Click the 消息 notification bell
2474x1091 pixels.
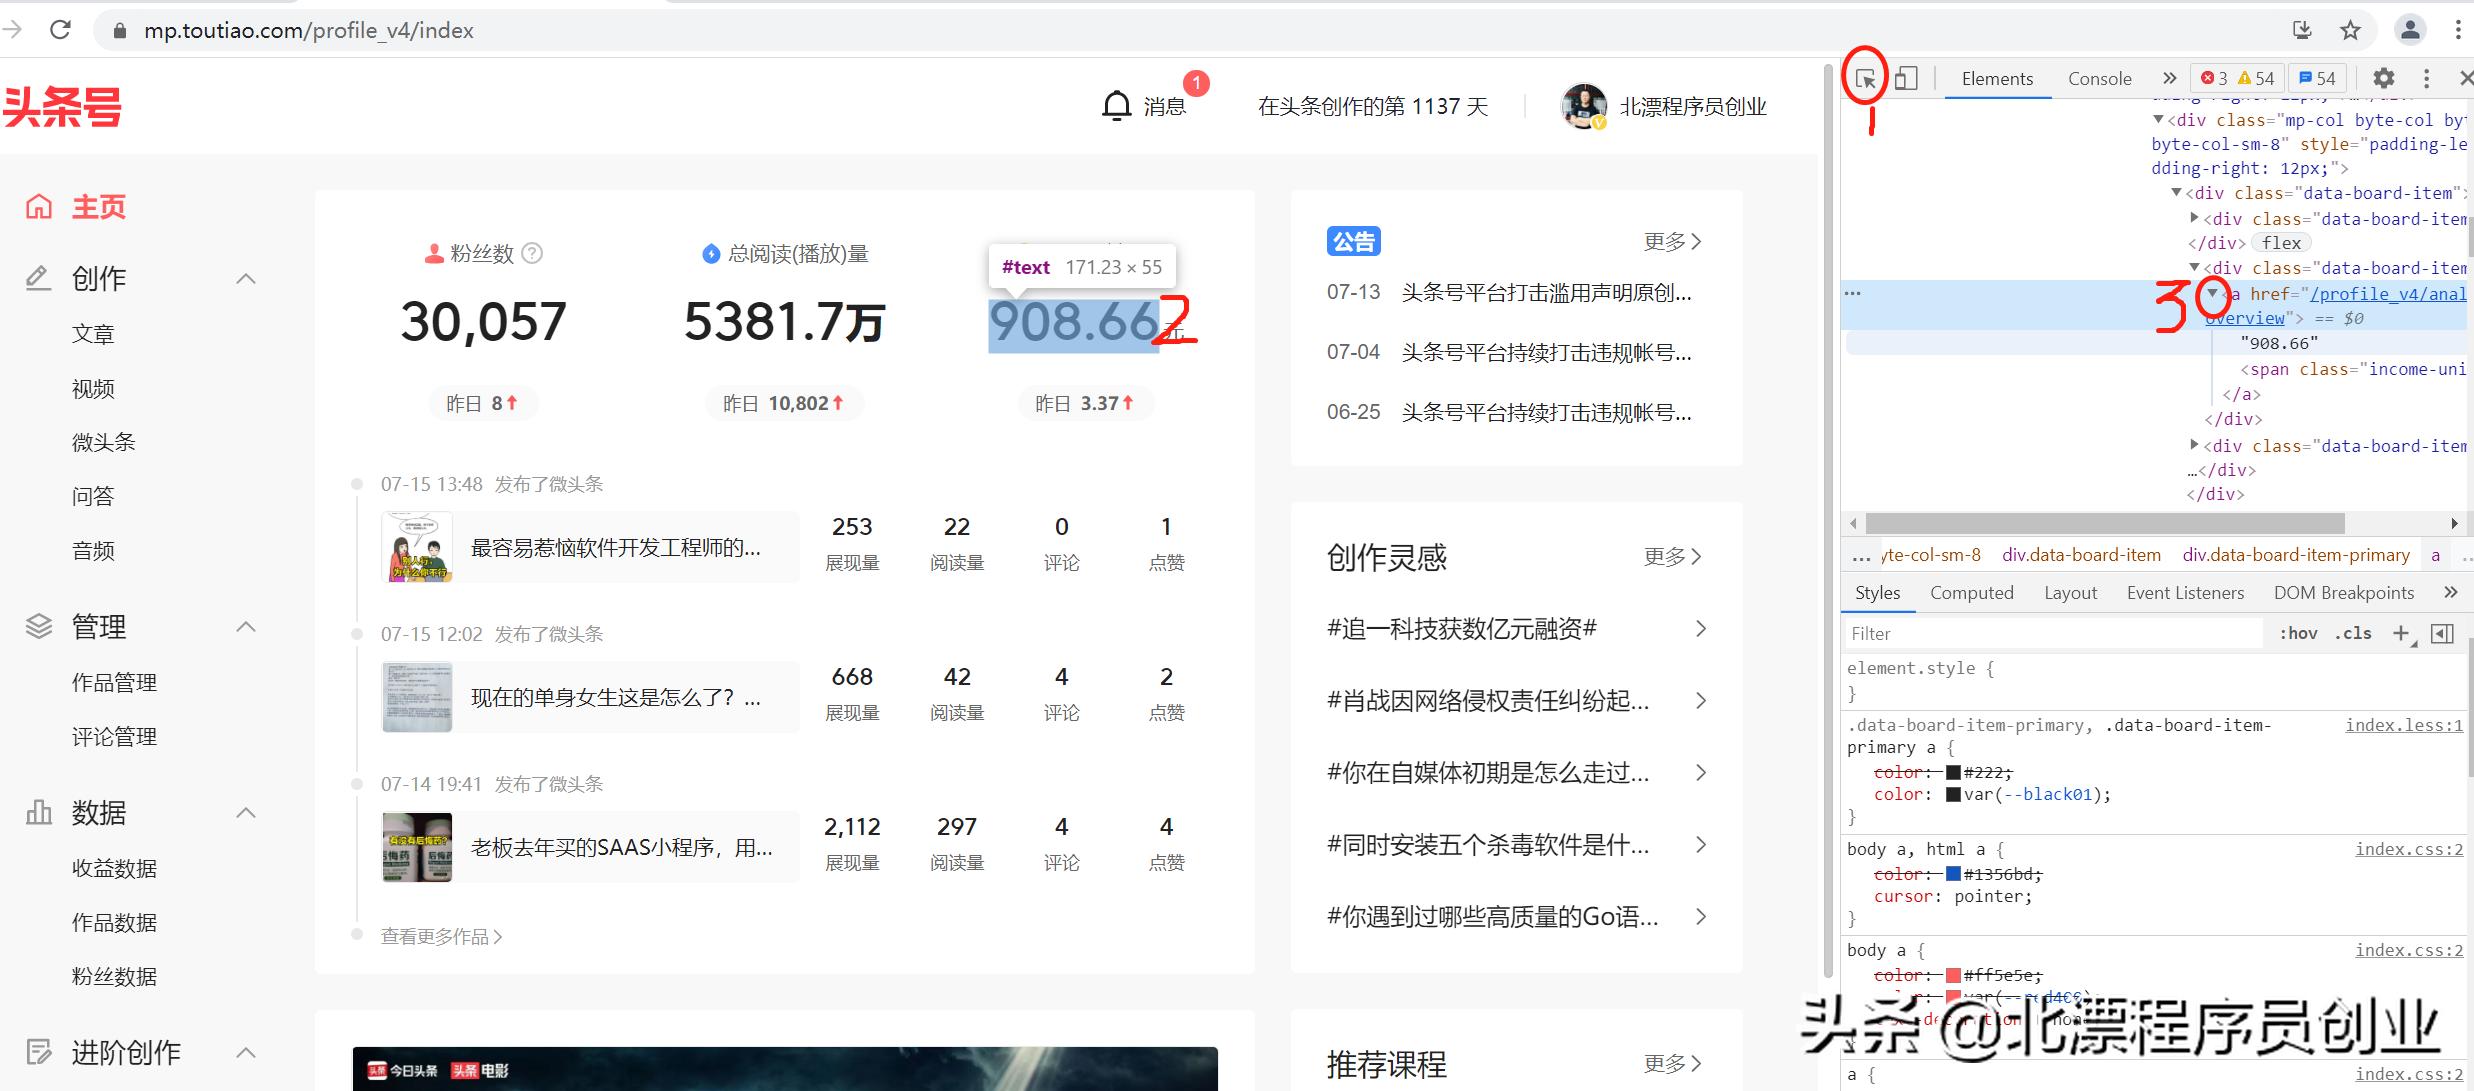[1117, 104]
